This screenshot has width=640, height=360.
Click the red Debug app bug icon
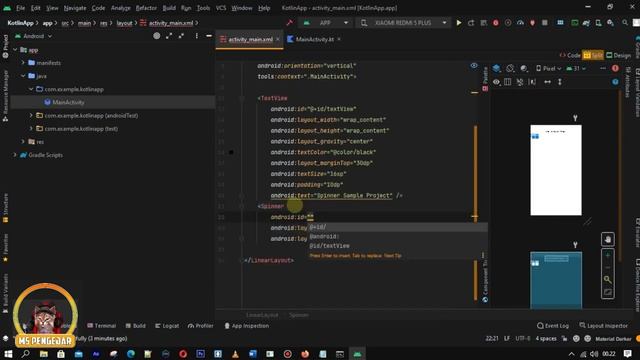[496, 23]
